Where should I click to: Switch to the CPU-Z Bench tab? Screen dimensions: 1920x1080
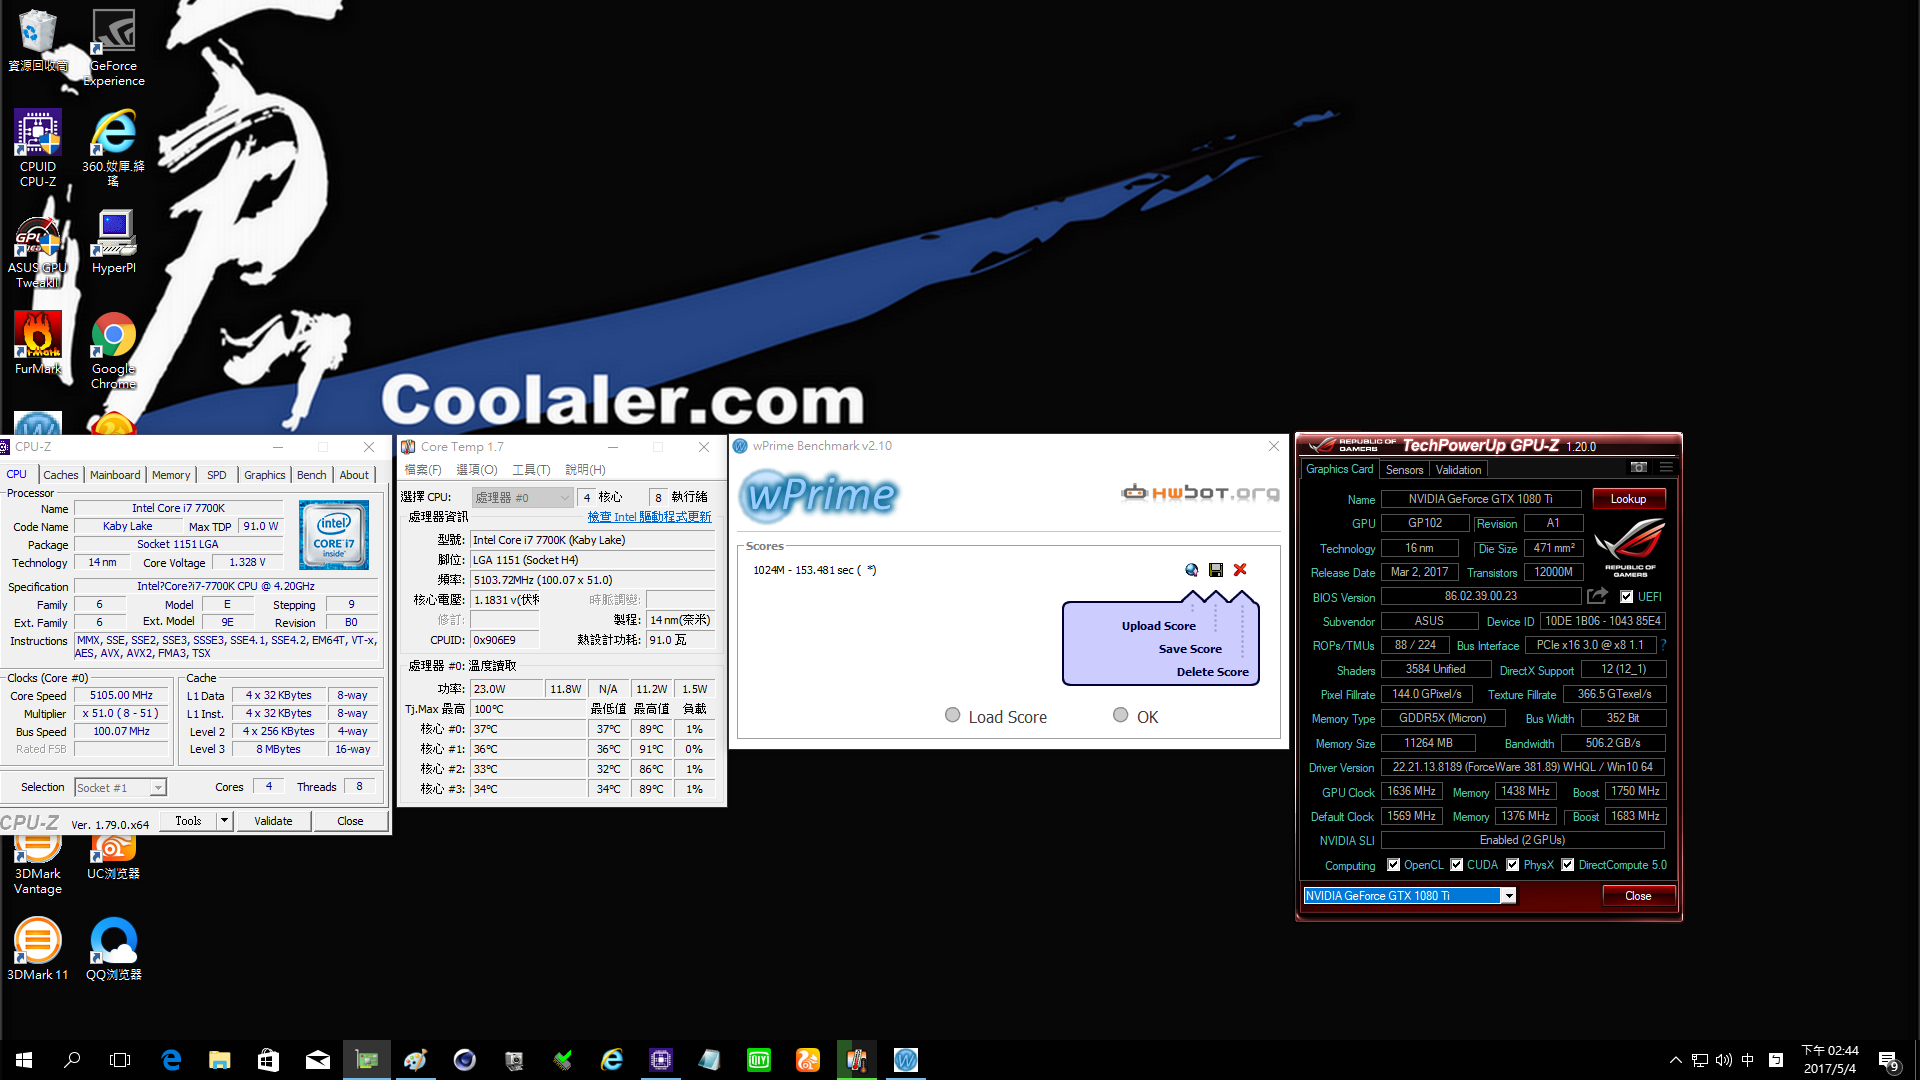[312, 475]
